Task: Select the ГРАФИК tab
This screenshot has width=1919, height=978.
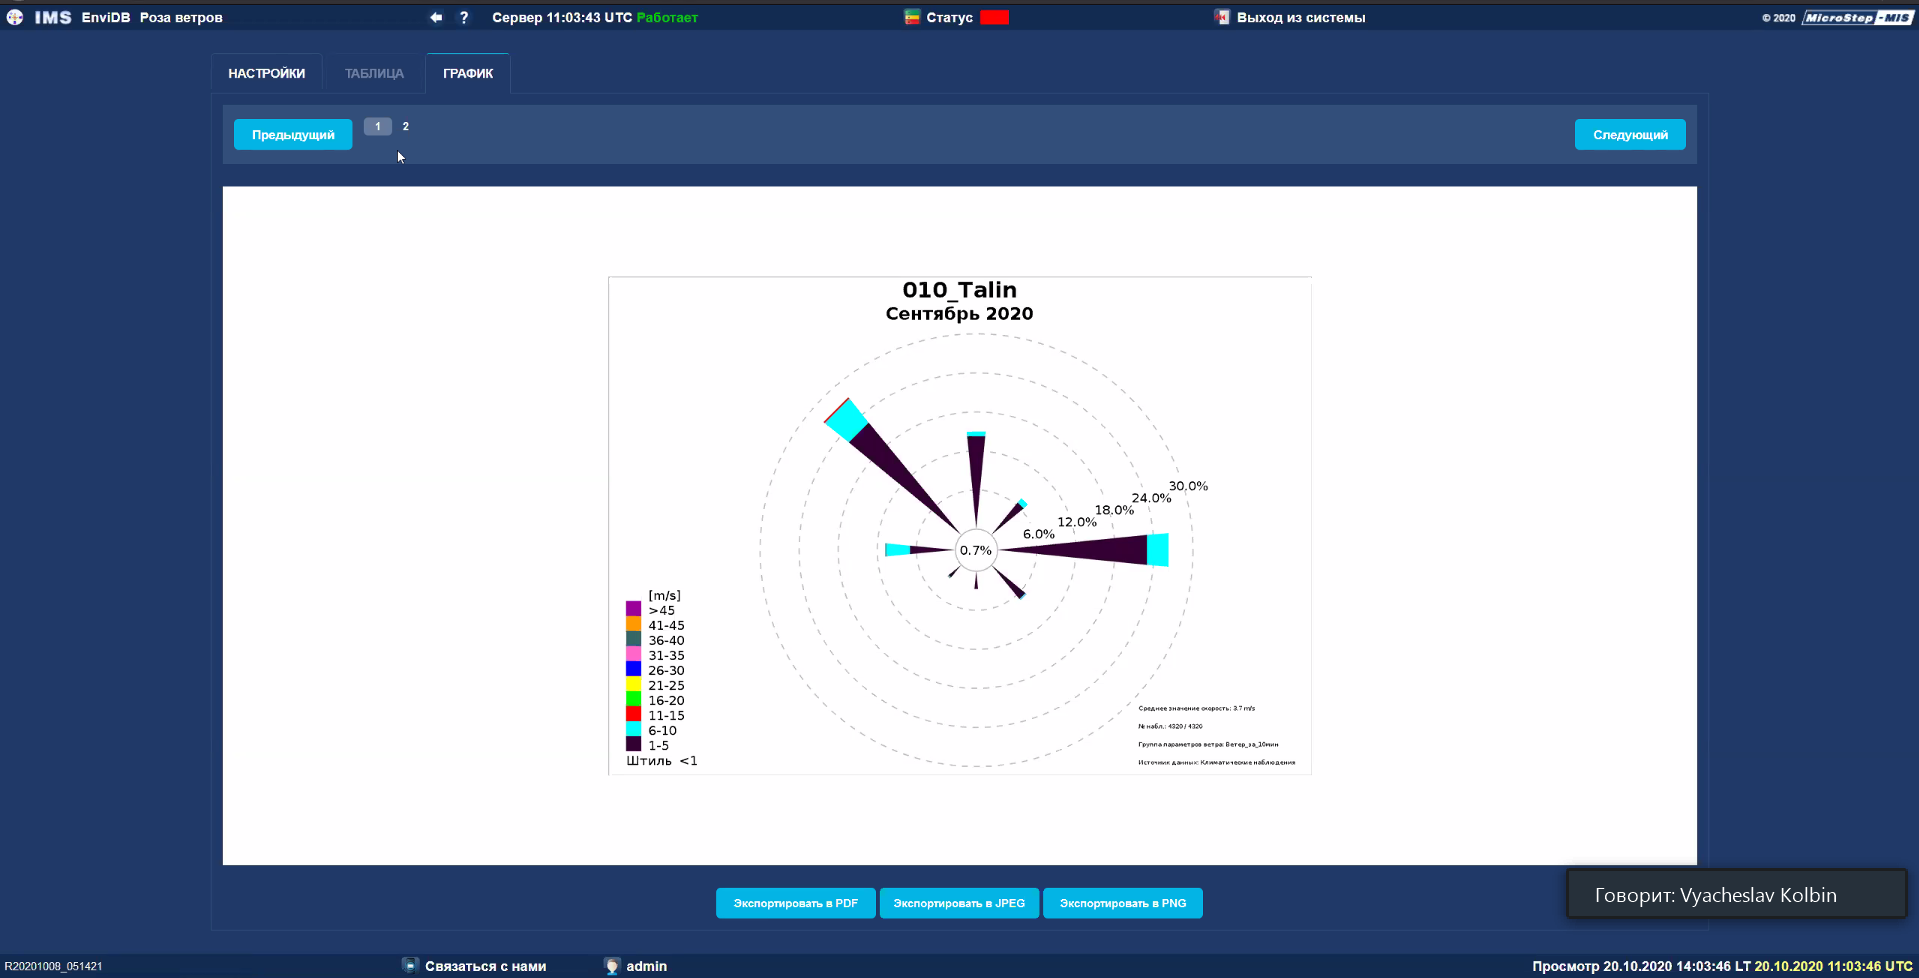Action: (x=468, y=73)
